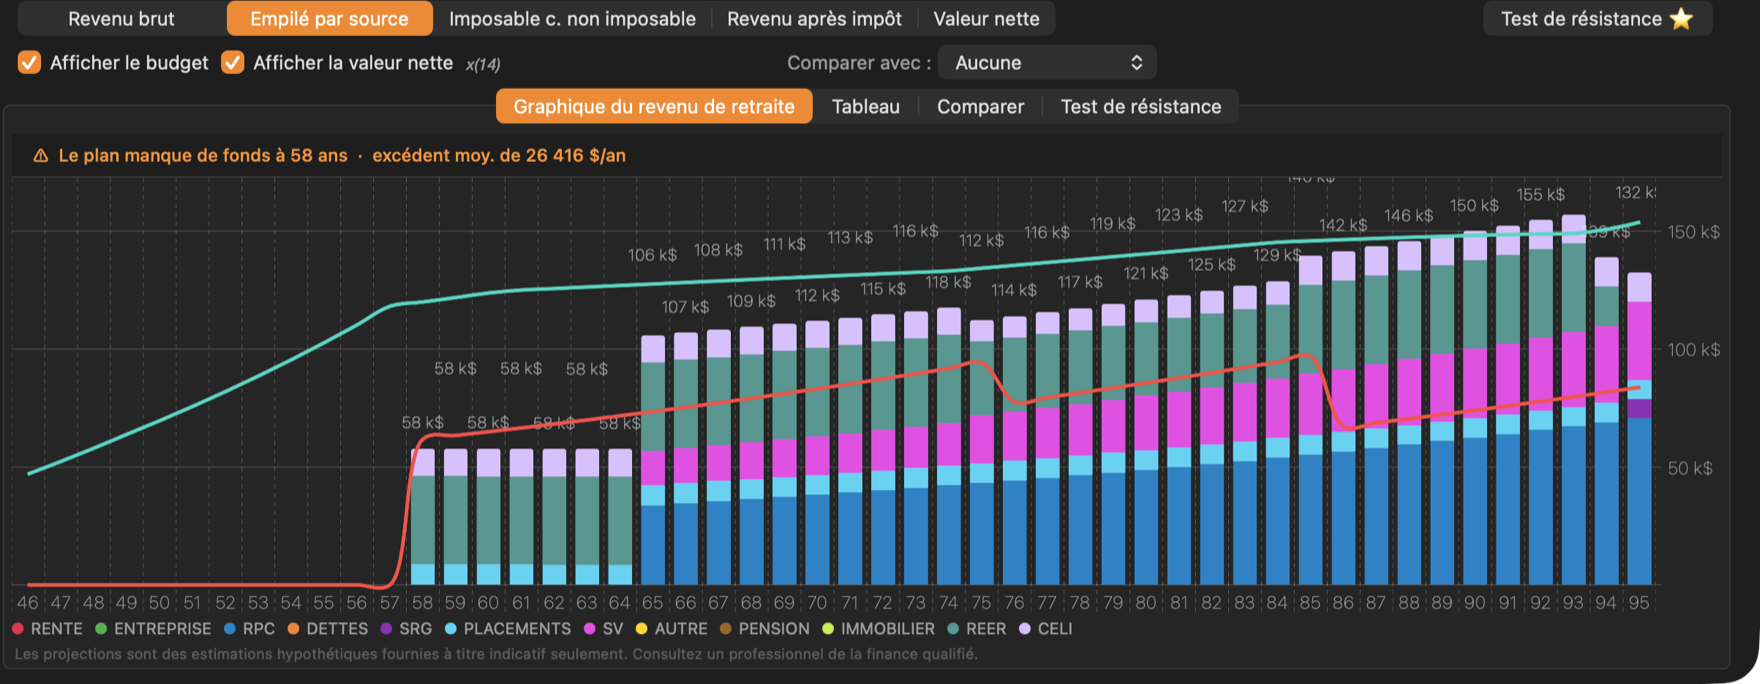Click the age 85 stacked bar
Image resolution: width=1760 pixels, height=684 pixels.
pyautogui.click(x=1310, y=420)
